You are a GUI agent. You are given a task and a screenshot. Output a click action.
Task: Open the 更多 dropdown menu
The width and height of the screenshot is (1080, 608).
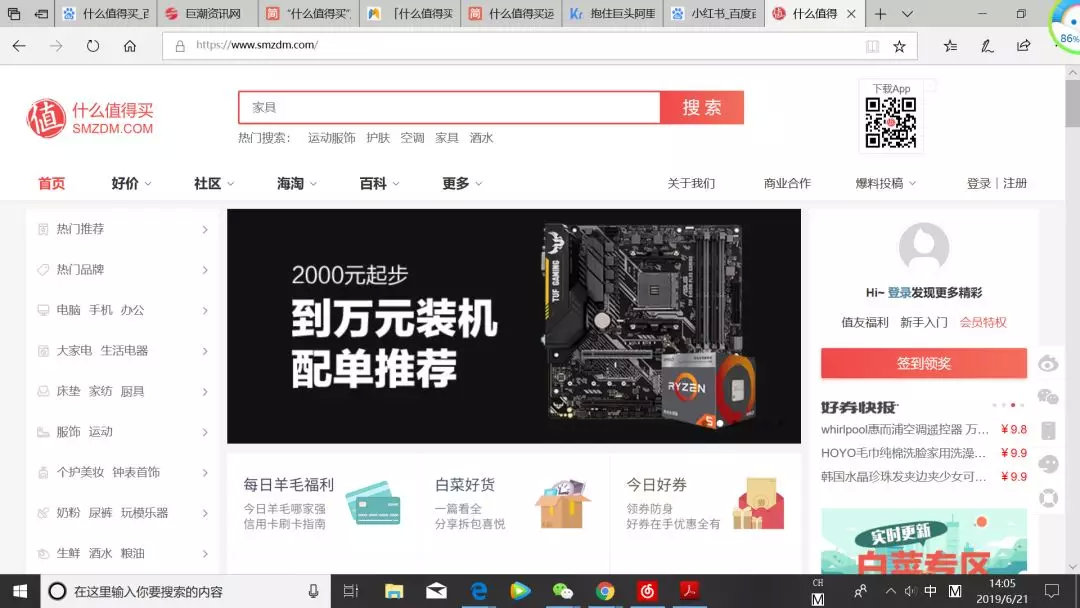point(455,183)
